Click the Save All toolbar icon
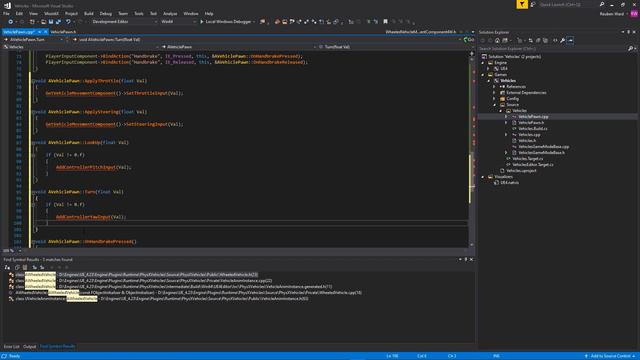Screen dimensions: 640x360 pyautogui.click(x=58, y=22)
